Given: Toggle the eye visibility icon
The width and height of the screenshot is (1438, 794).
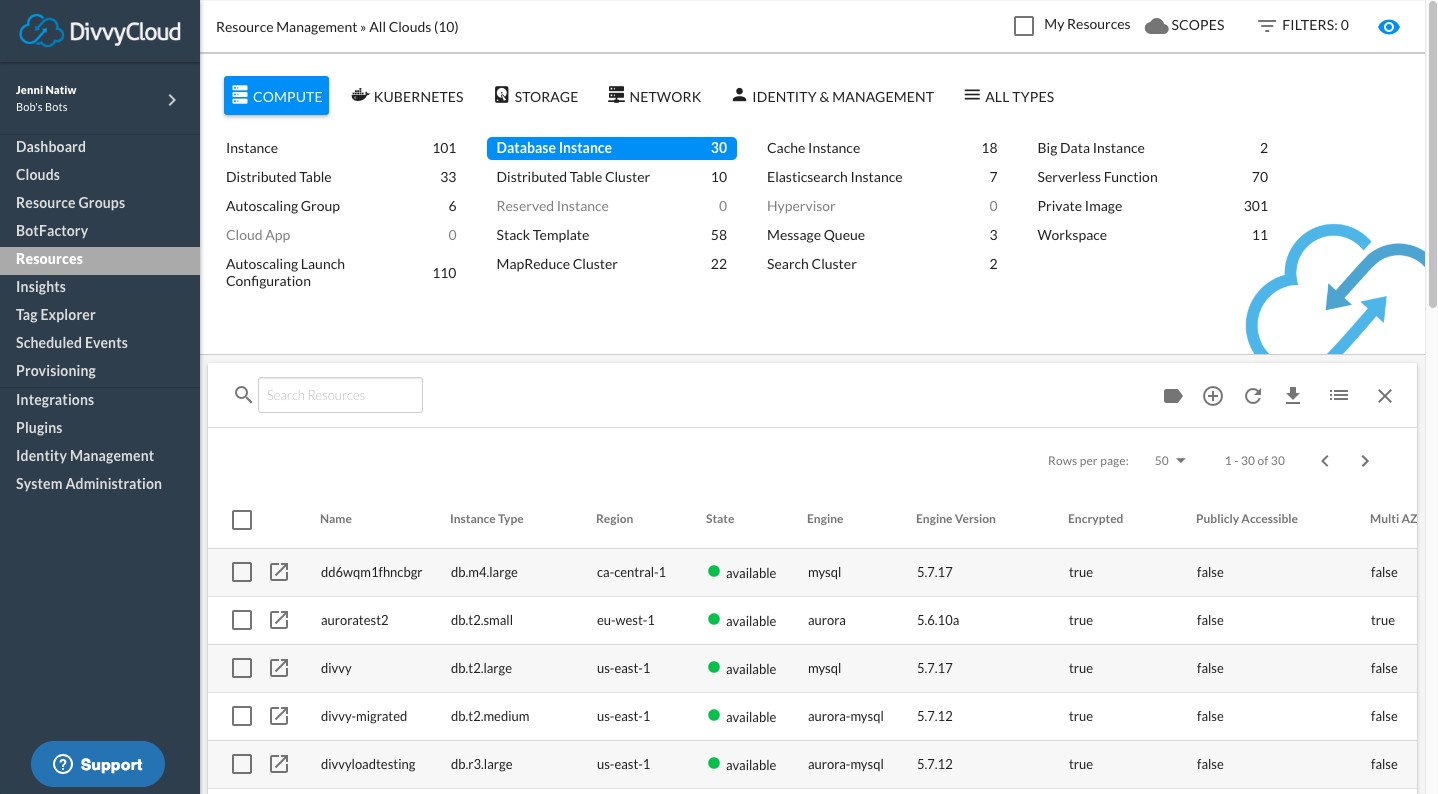Looking at the screenshot, I should tap(1389, 27).
